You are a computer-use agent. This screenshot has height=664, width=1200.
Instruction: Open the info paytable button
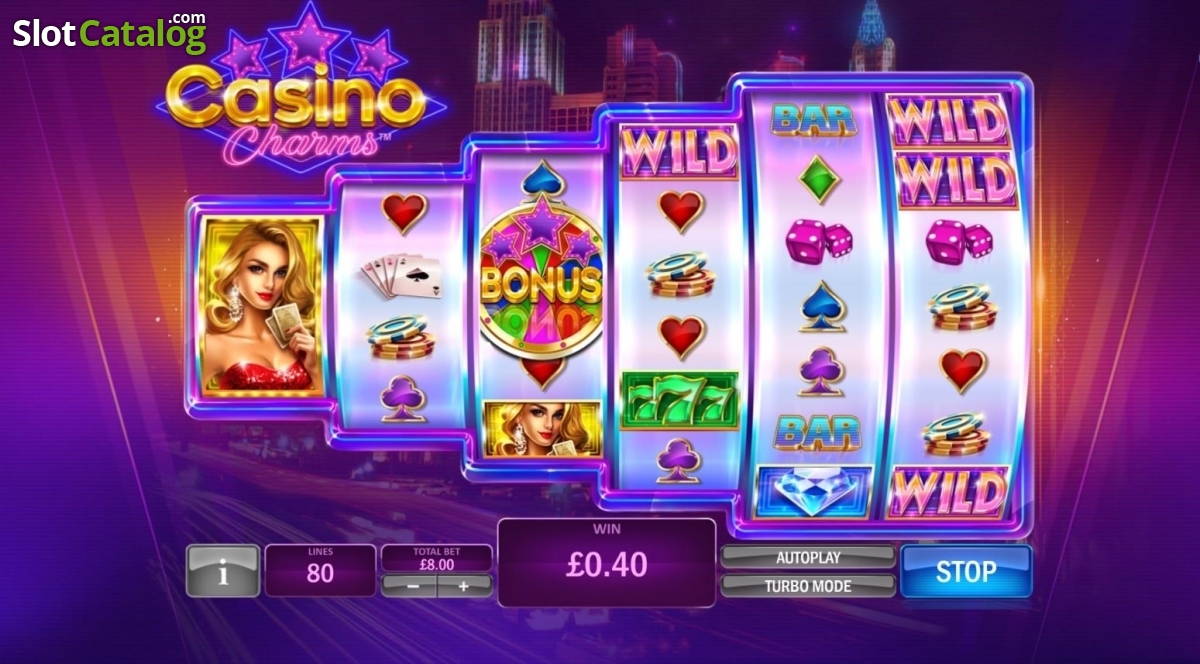pos(222,571)
